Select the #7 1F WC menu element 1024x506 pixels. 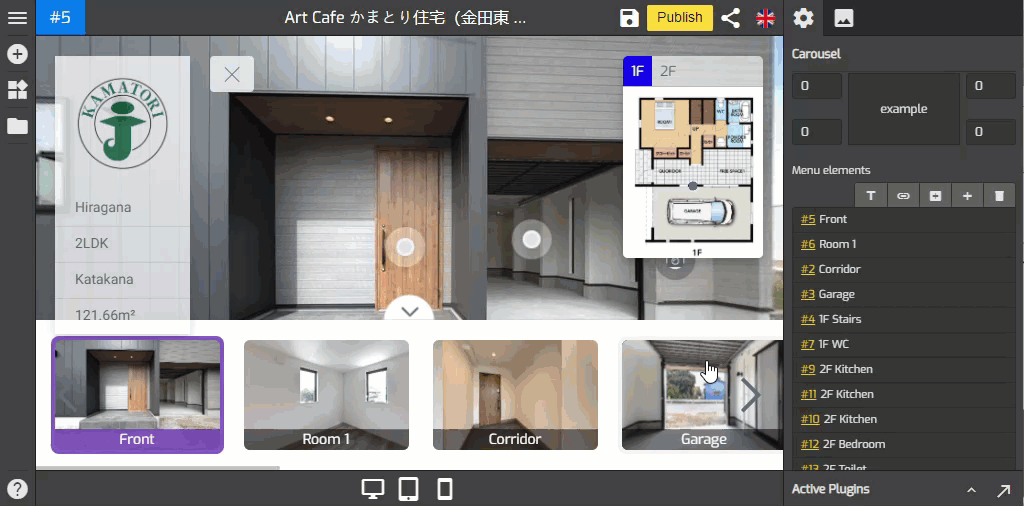pos(904,344)
